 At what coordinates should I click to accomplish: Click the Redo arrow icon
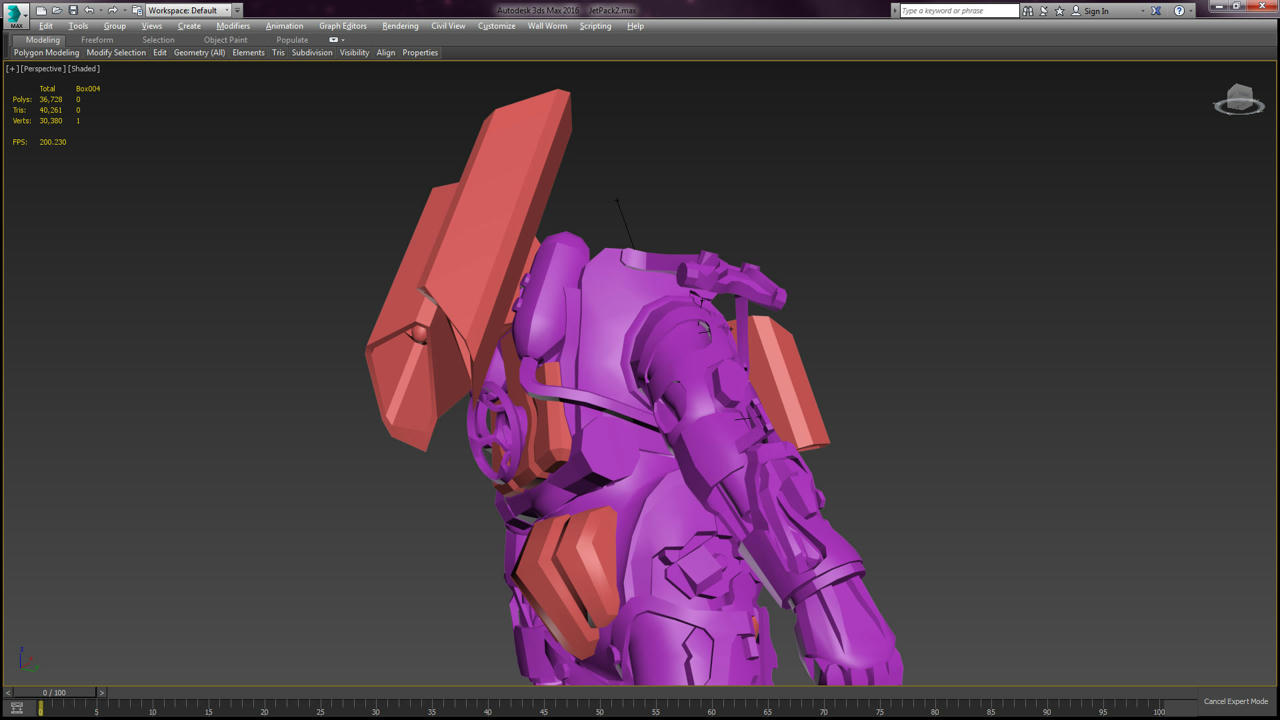coord(112,11)
